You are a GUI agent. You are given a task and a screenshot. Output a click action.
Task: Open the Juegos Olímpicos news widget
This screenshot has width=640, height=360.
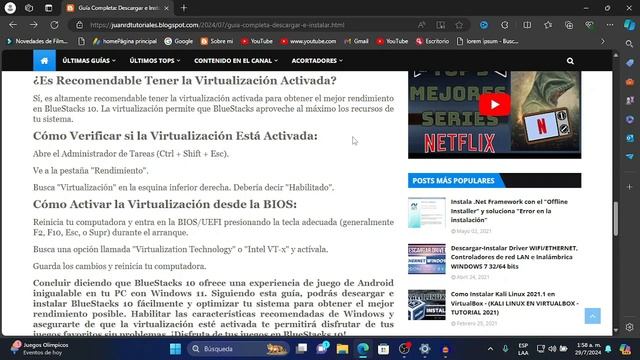click(40, 349)
